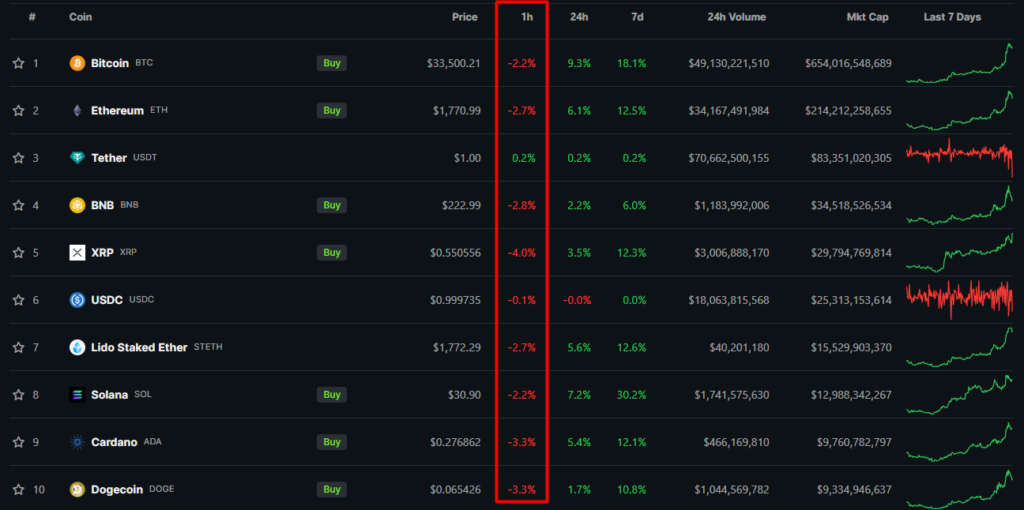The height and width of the screenshot is (510, 1024).
Task: Sort table by Mkt Cap header
Action: 867,17
